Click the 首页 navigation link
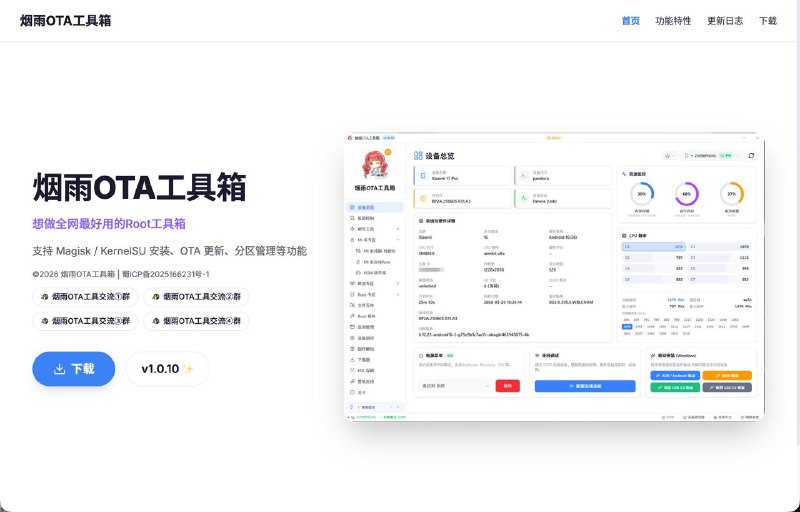 630,20
